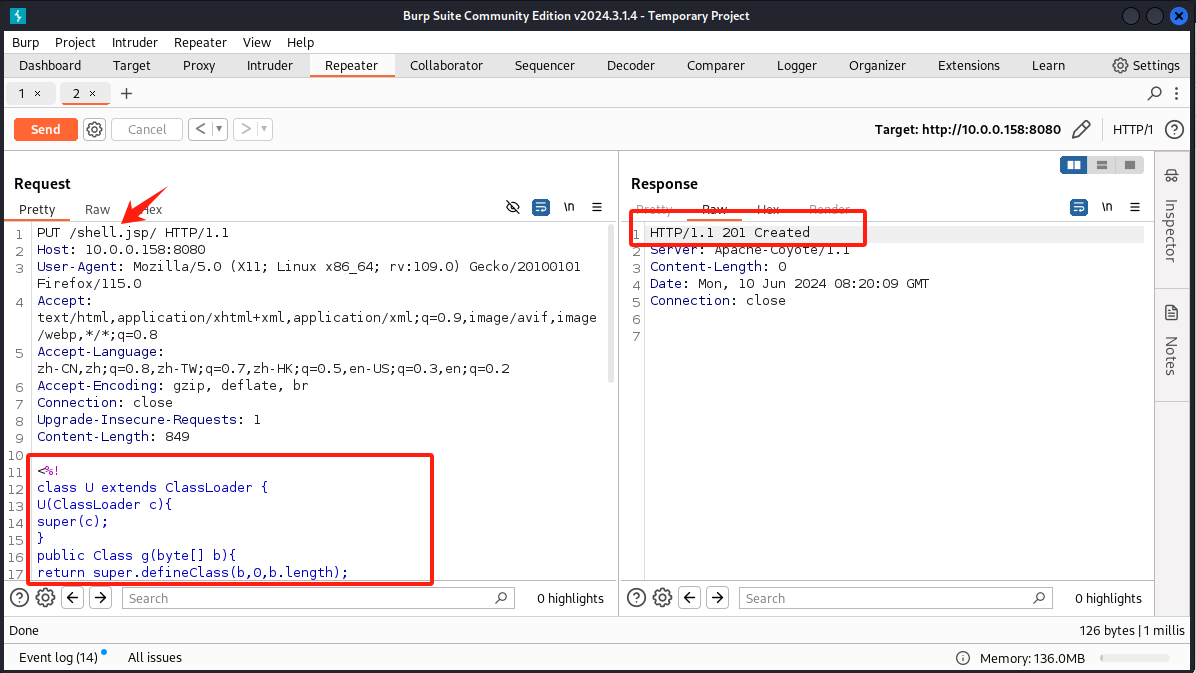This screenshot has height=673, width=1196.
Task: Open the Notes side panel
Action: point(1171,340)
